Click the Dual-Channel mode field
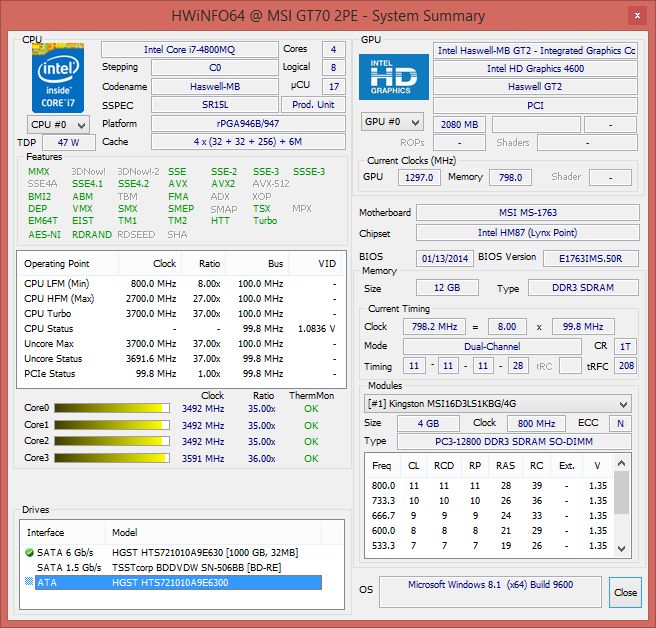656x628 pixels. pyautogui.click(x=492, y=346)
